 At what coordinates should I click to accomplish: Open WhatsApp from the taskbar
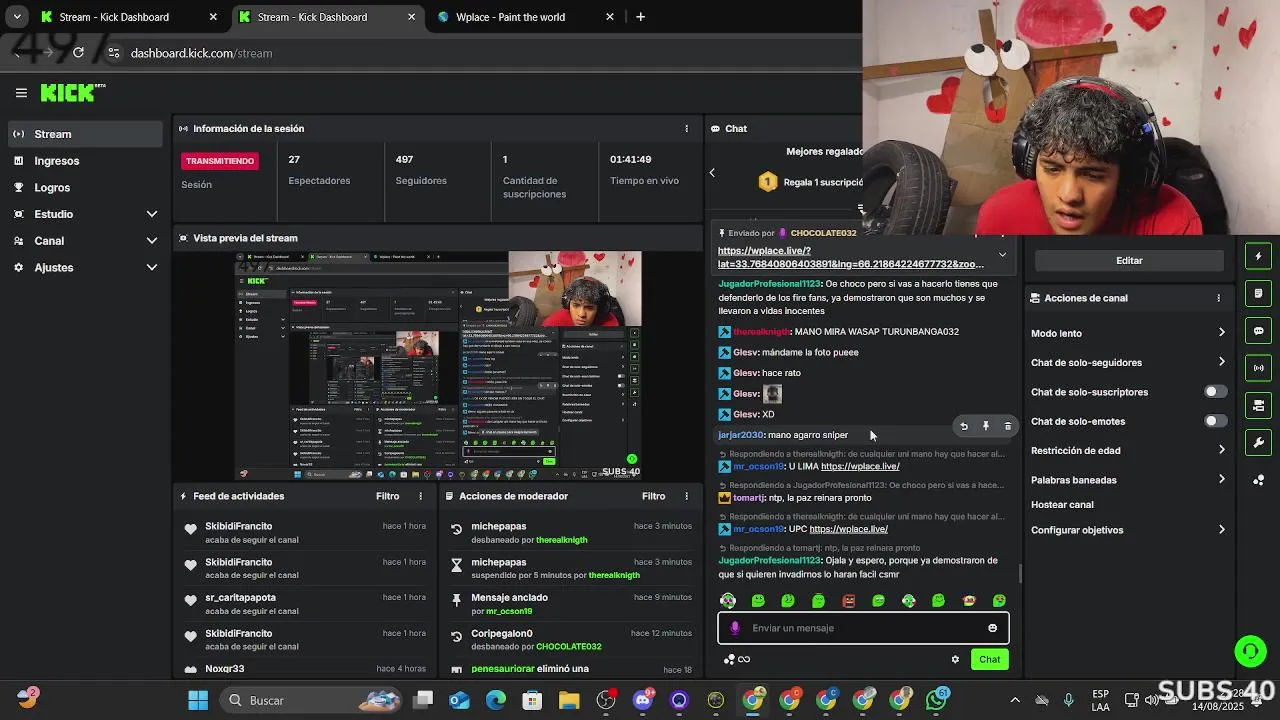pos(937,700)
